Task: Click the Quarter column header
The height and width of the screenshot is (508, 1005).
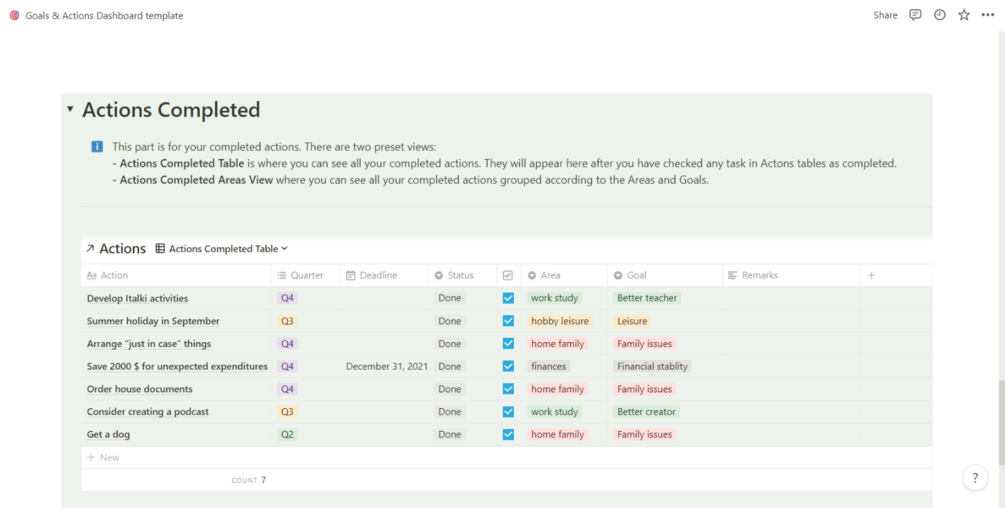Action: click(x=307, y=275)
